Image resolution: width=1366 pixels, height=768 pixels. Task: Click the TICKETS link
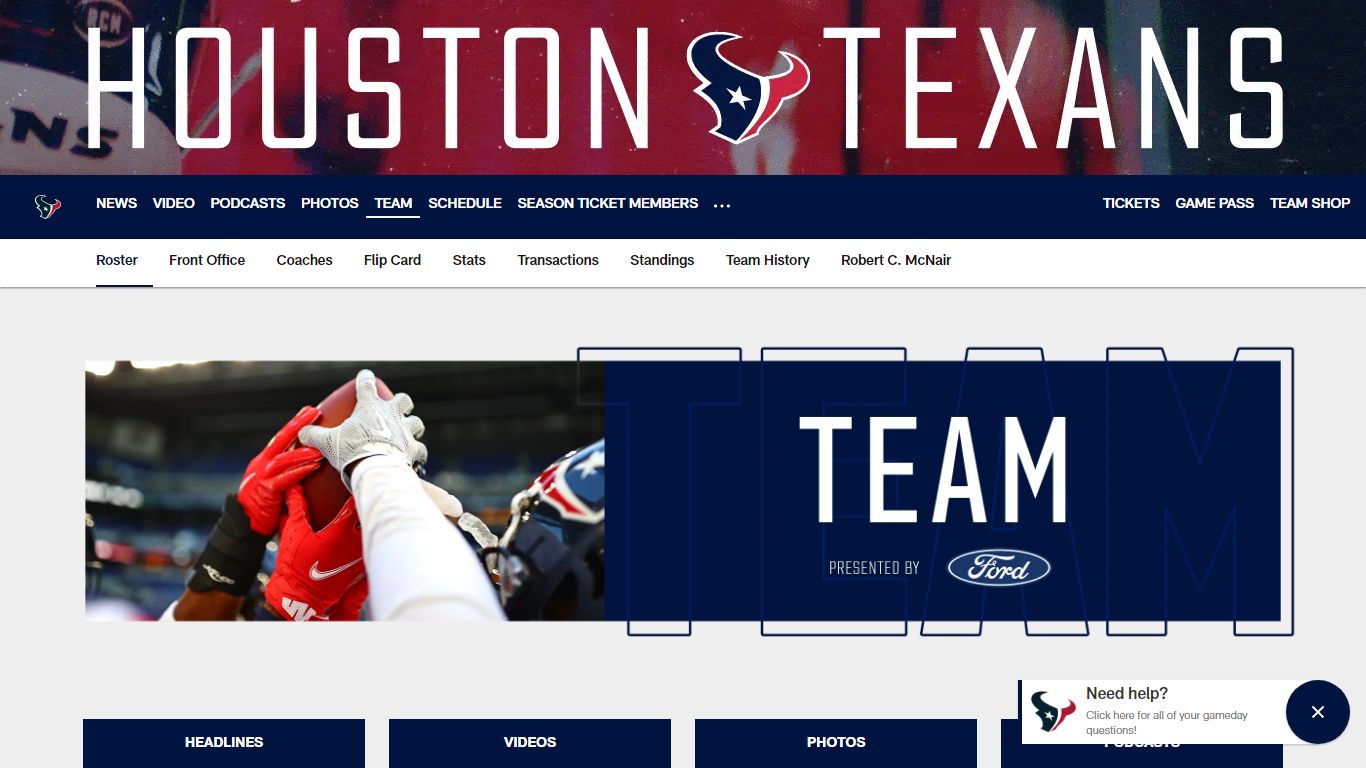(x=1131, y=203)
